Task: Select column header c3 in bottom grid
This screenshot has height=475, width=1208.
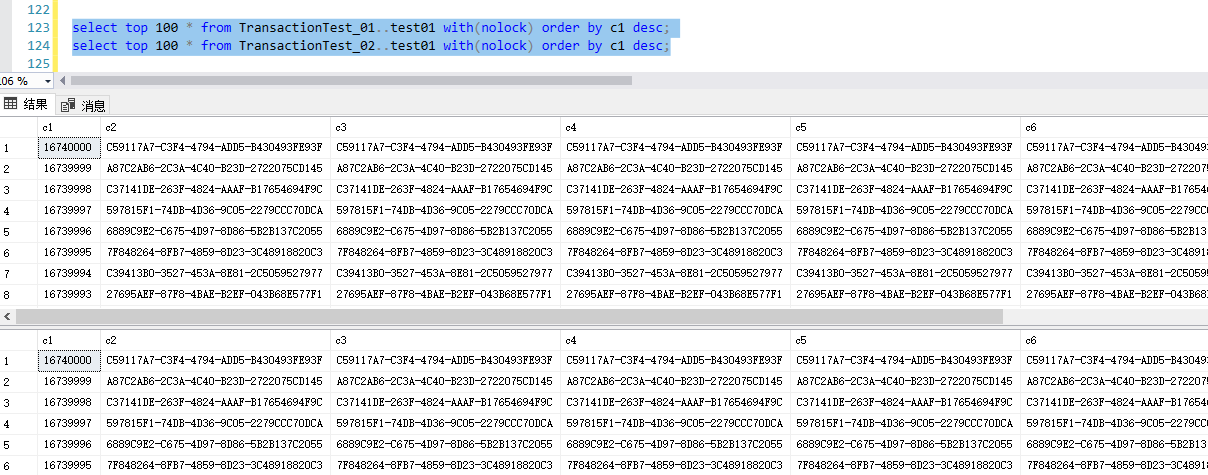Action: pos(445,339)
